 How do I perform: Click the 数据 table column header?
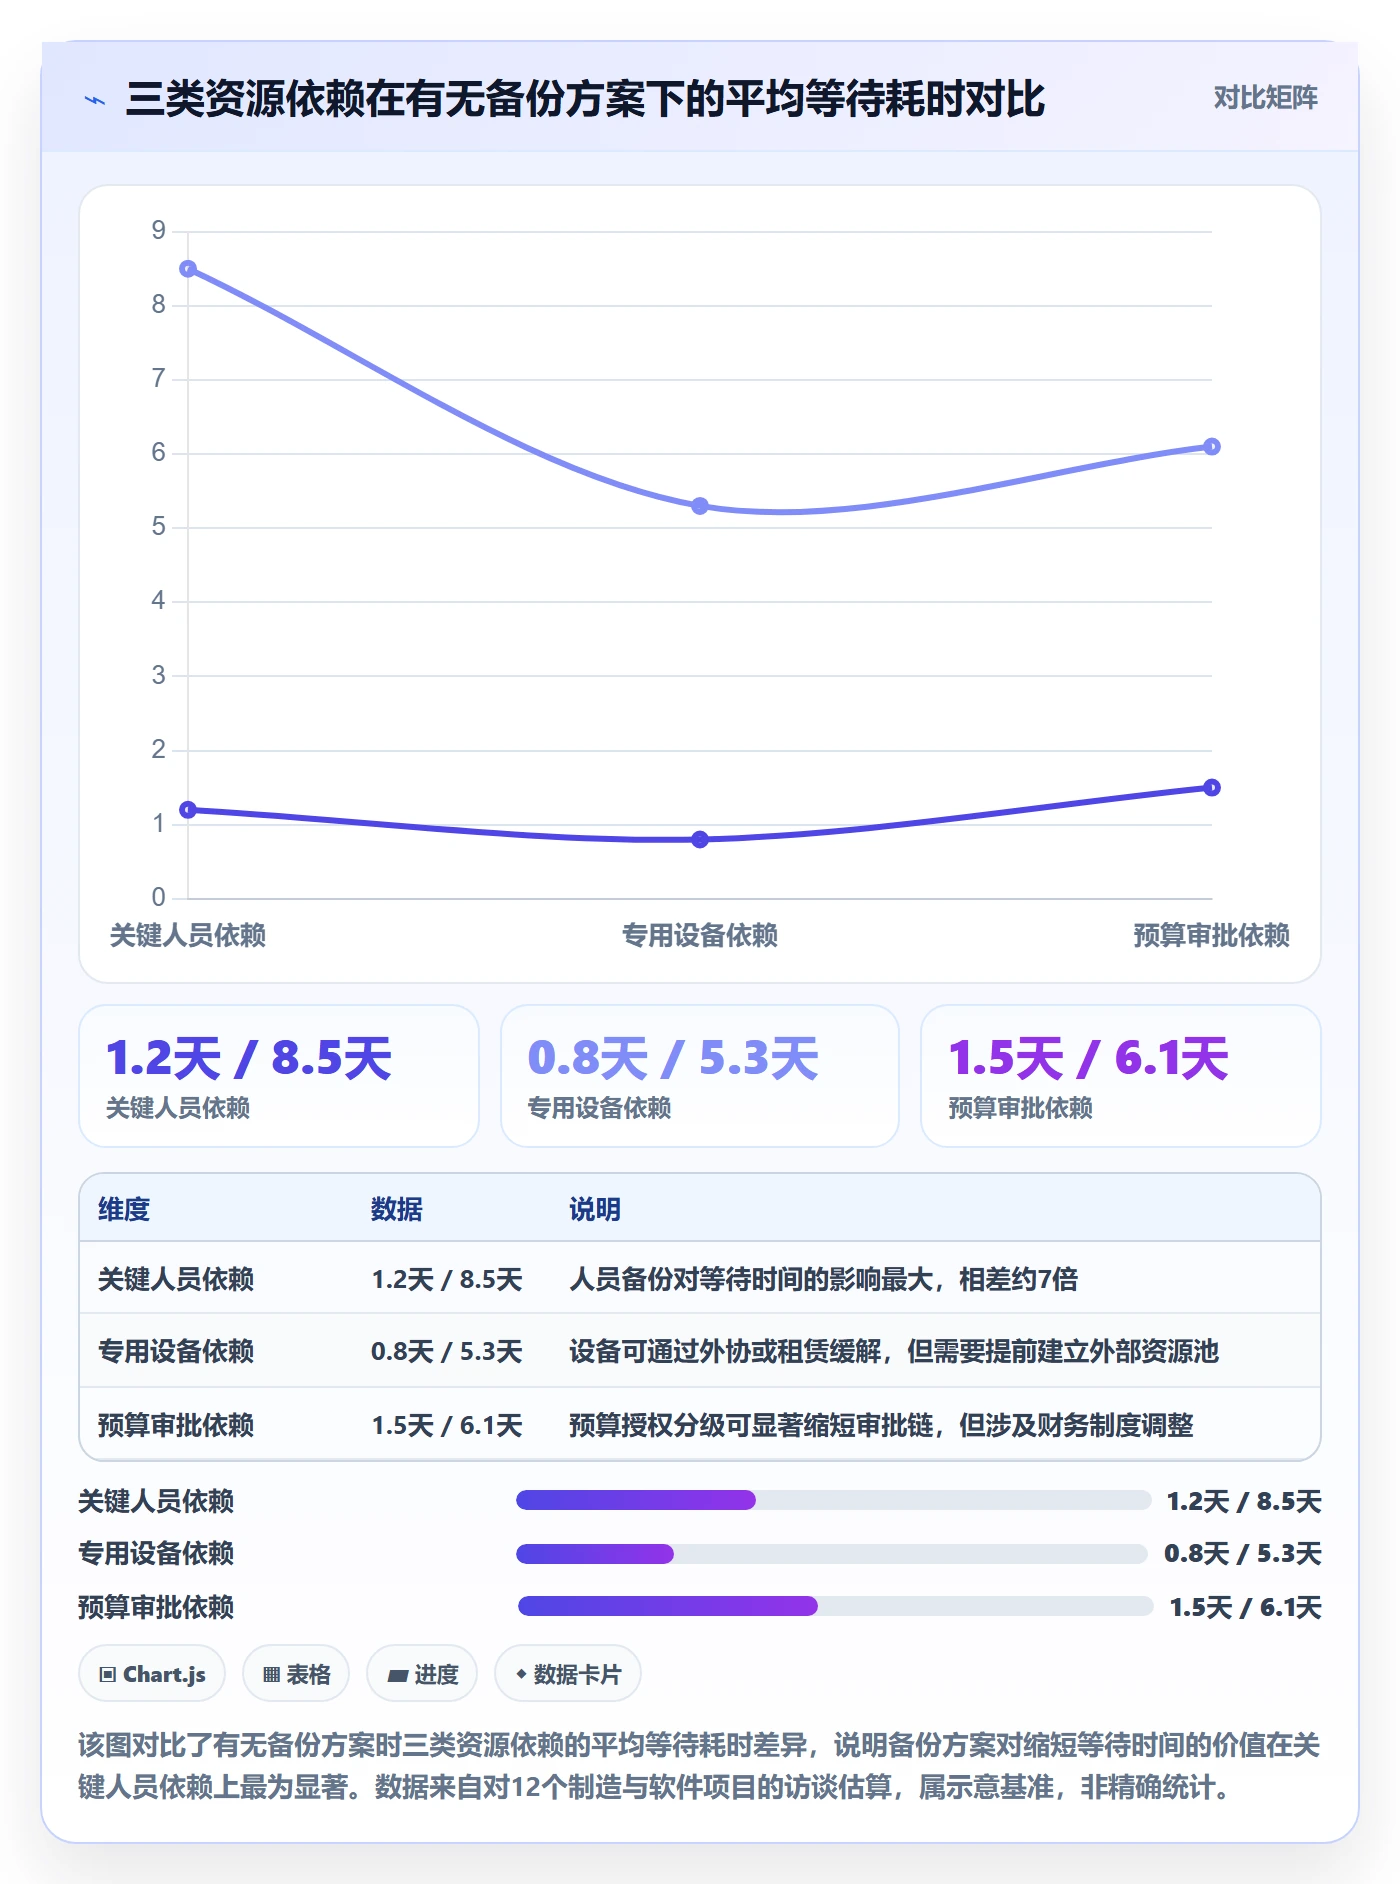(x=397, y=1209)
